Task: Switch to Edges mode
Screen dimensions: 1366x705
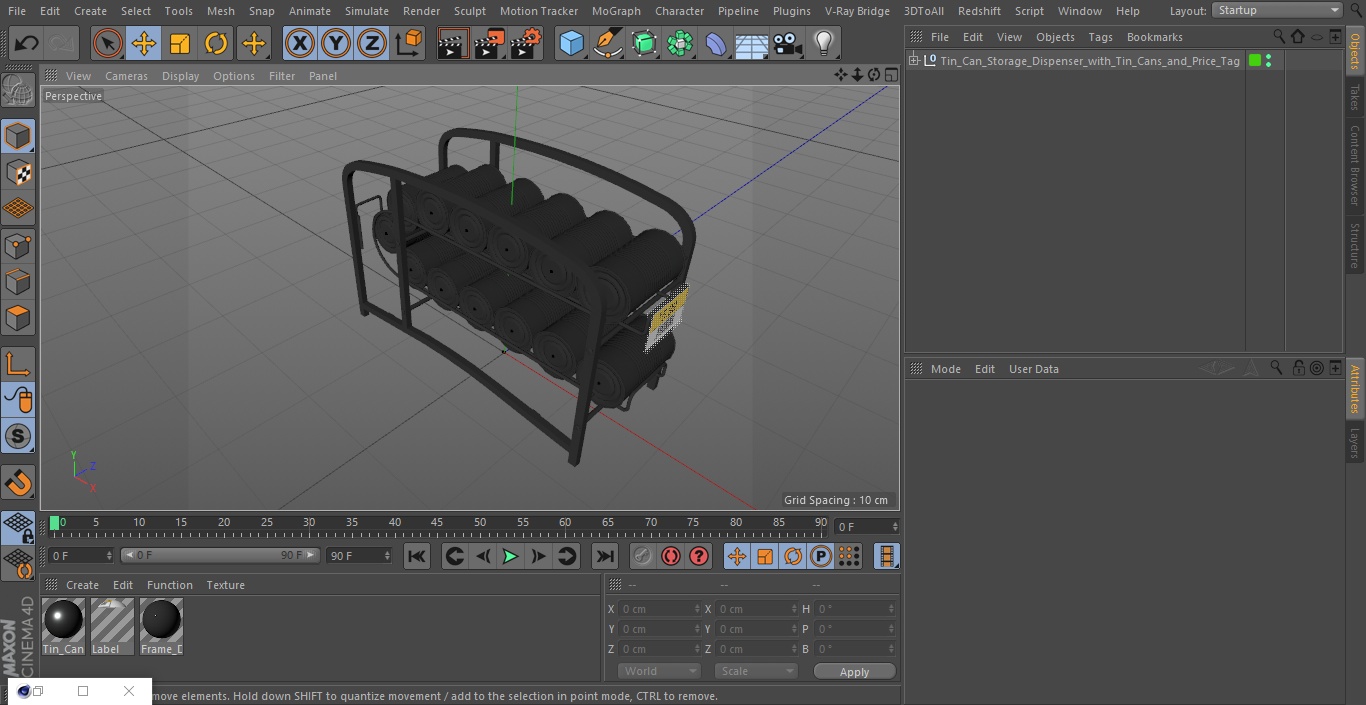Action: pyautogui.click(x=18, y=281)
